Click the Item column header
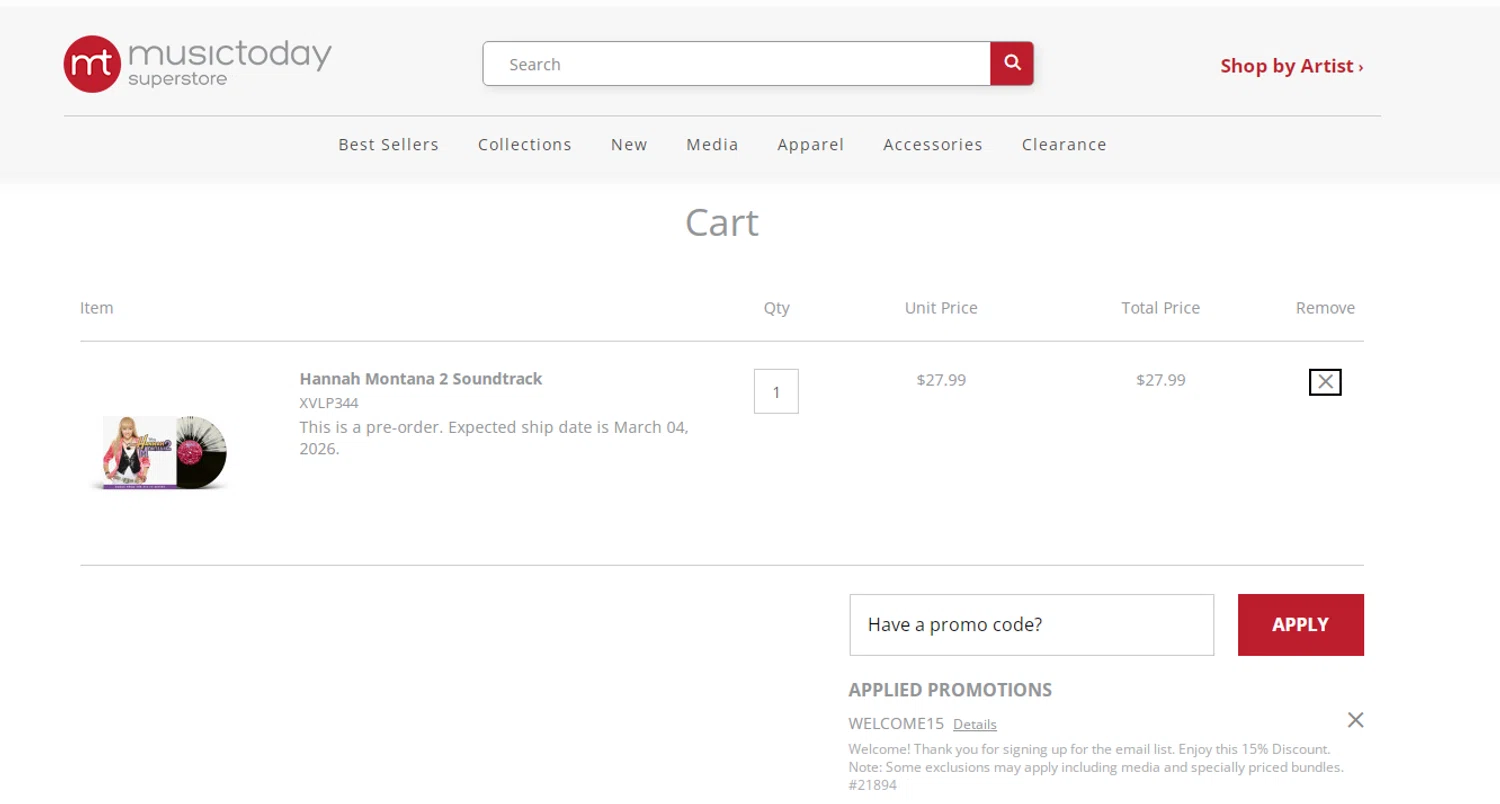 [x=97, y=308]
